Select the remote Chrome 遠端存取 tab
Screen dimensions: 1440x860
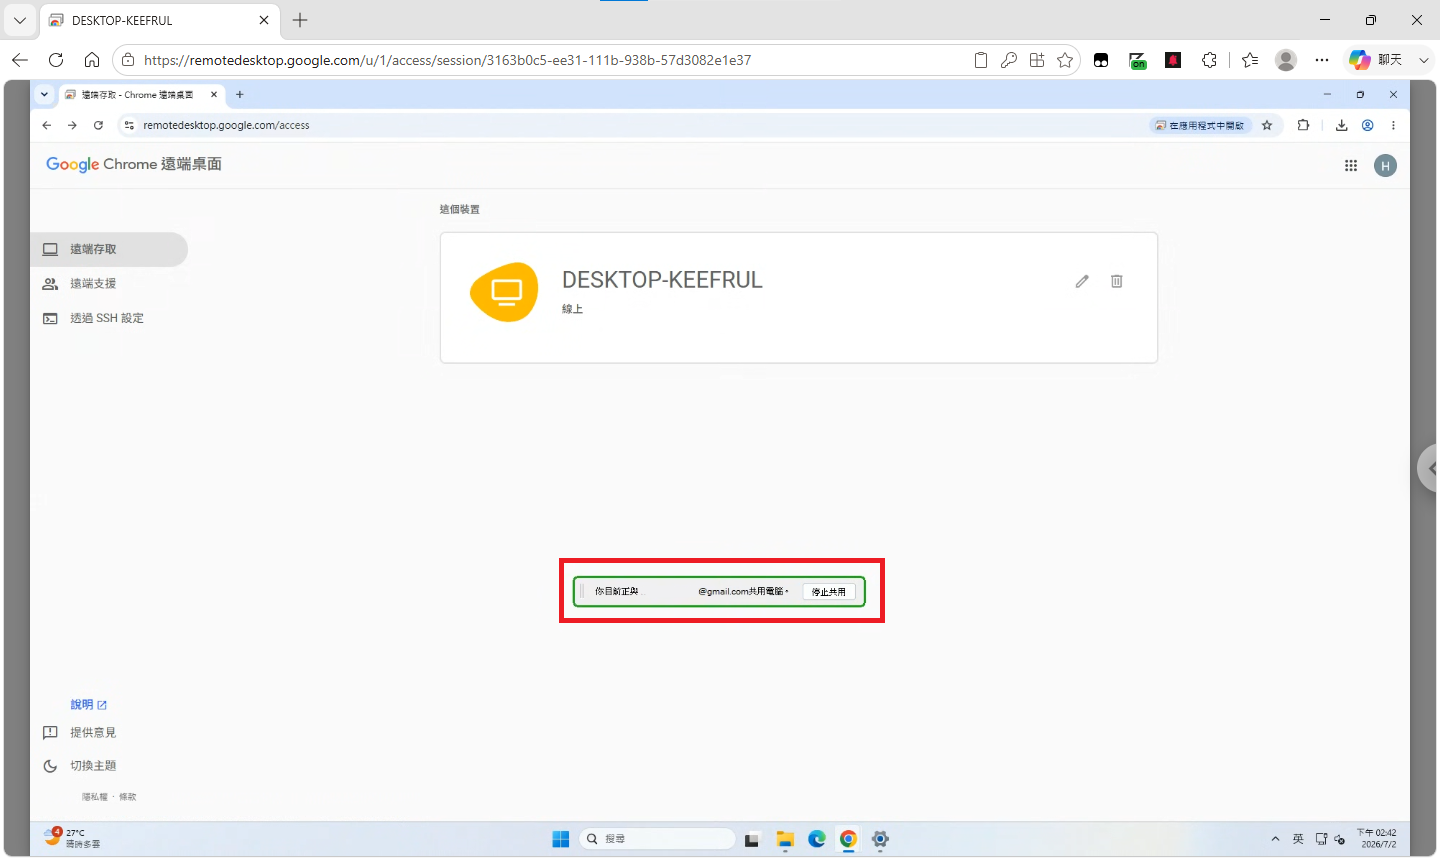(x=140, y=95)
